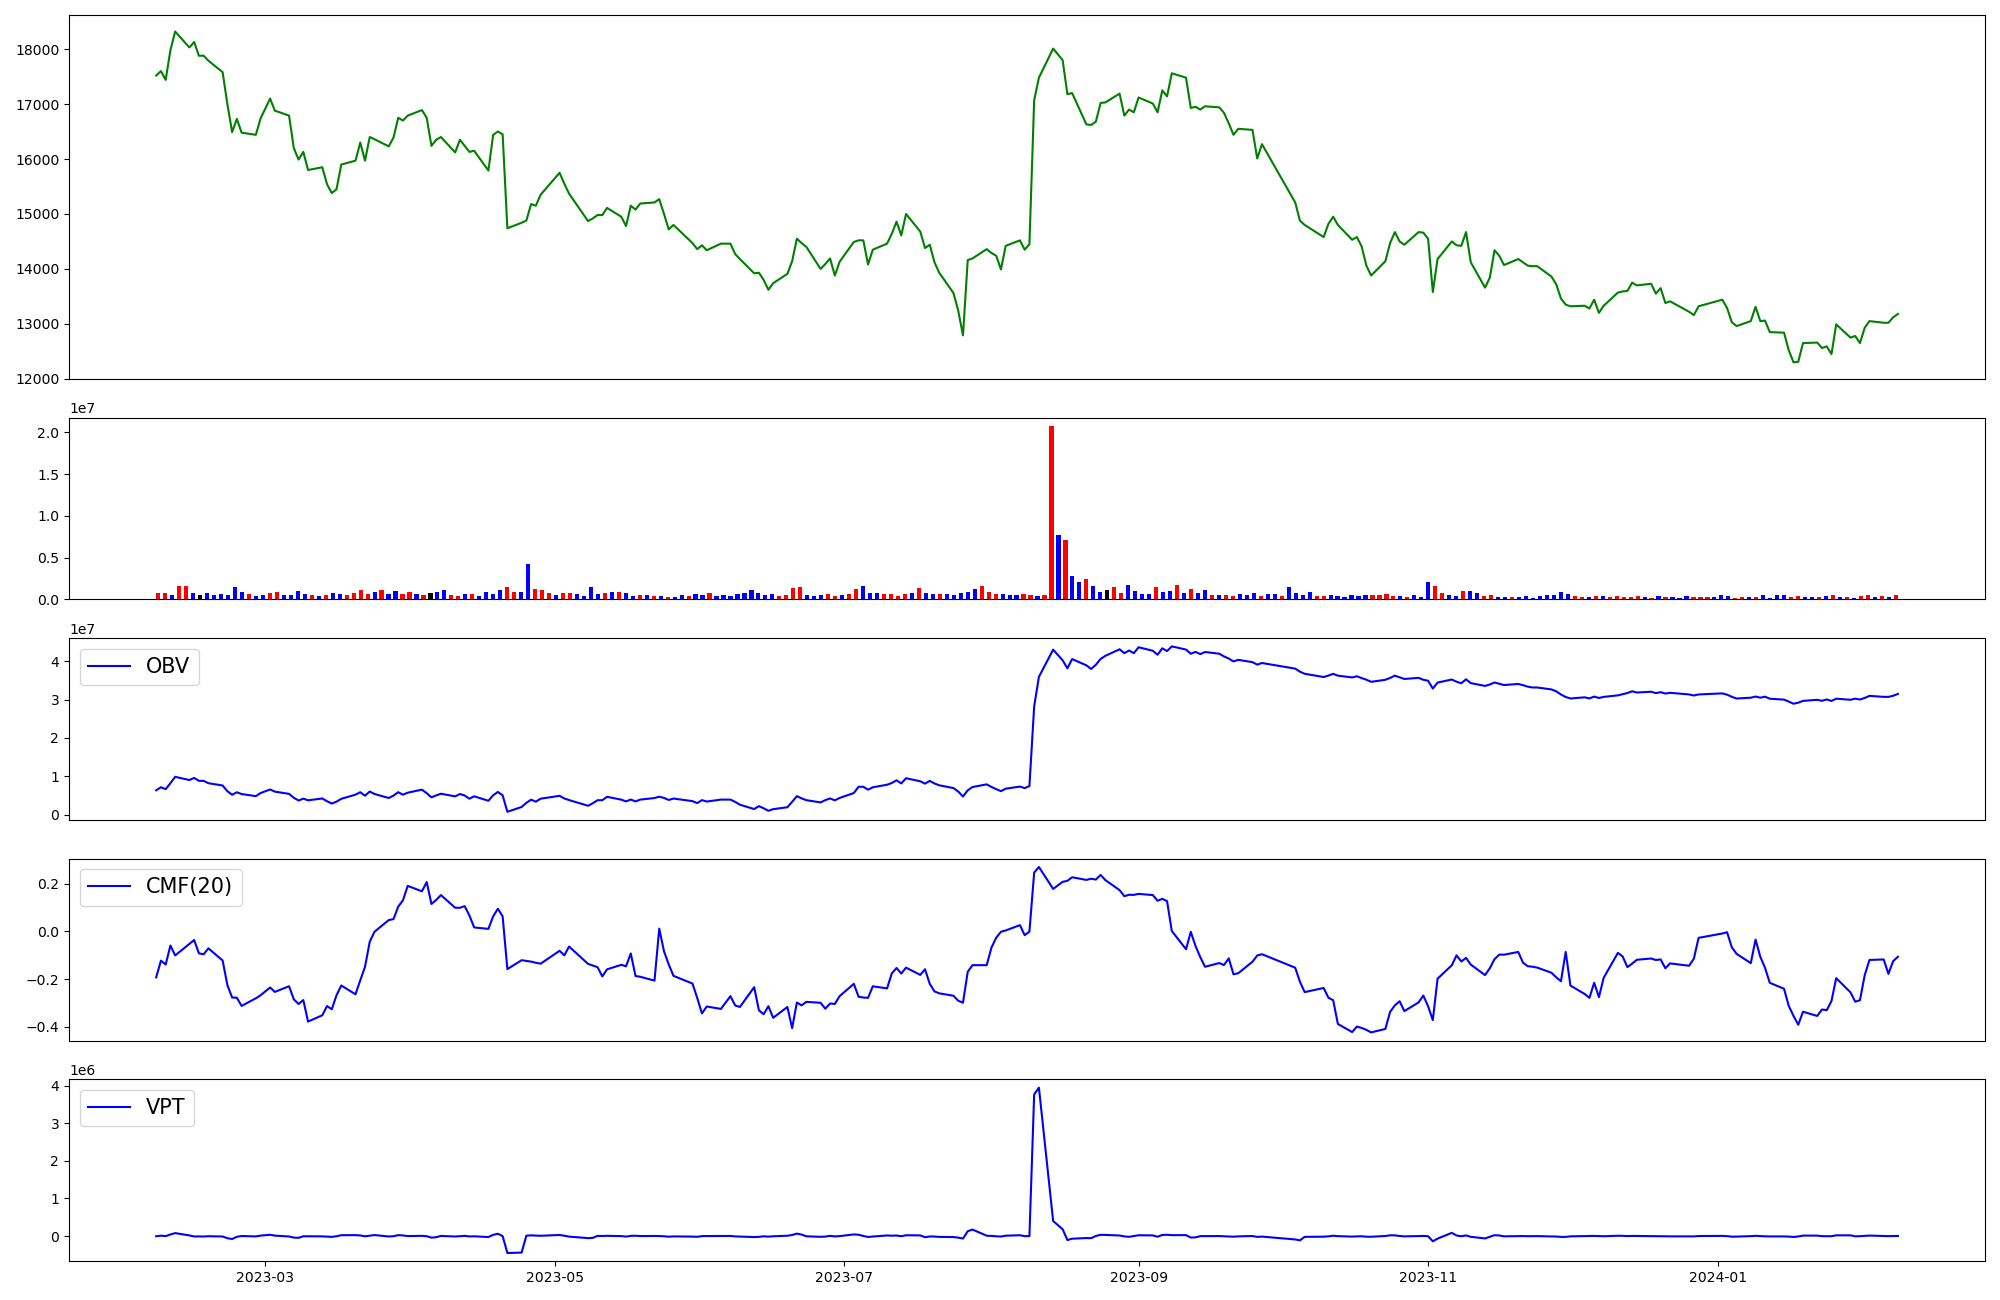Click the CMF(20) legend label
Viewport: 2000px width, 1300px height.
[x=188, y=887]
